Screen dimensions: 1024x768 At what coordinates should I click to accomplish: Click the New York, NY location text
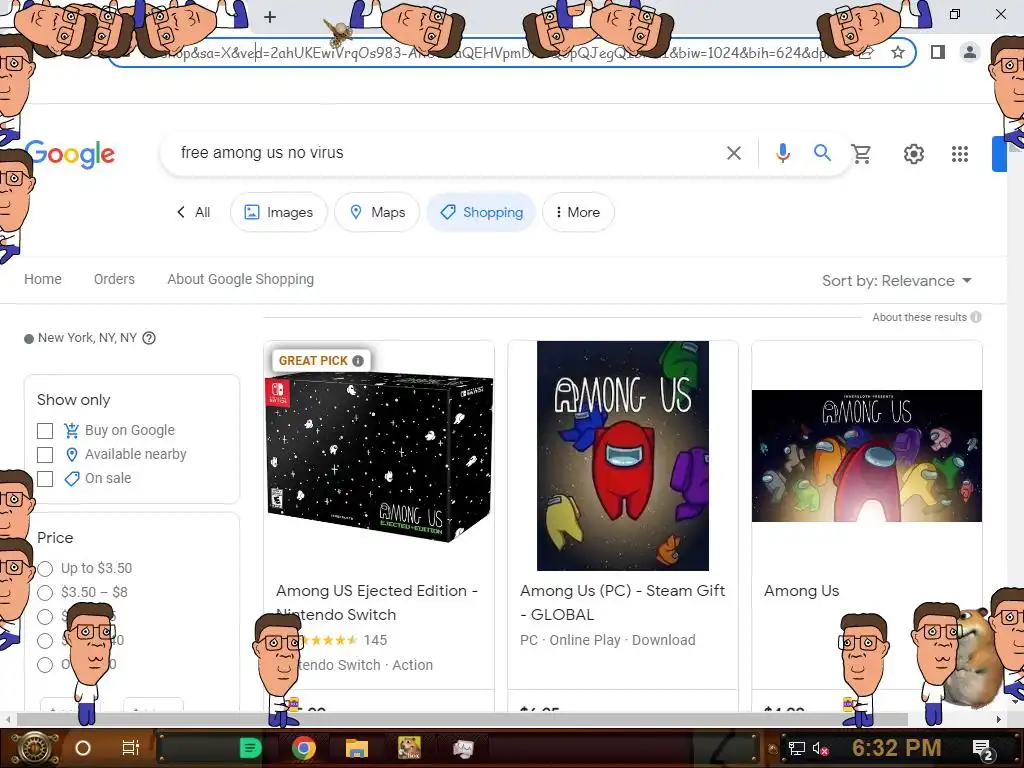[x=88, y=338]
